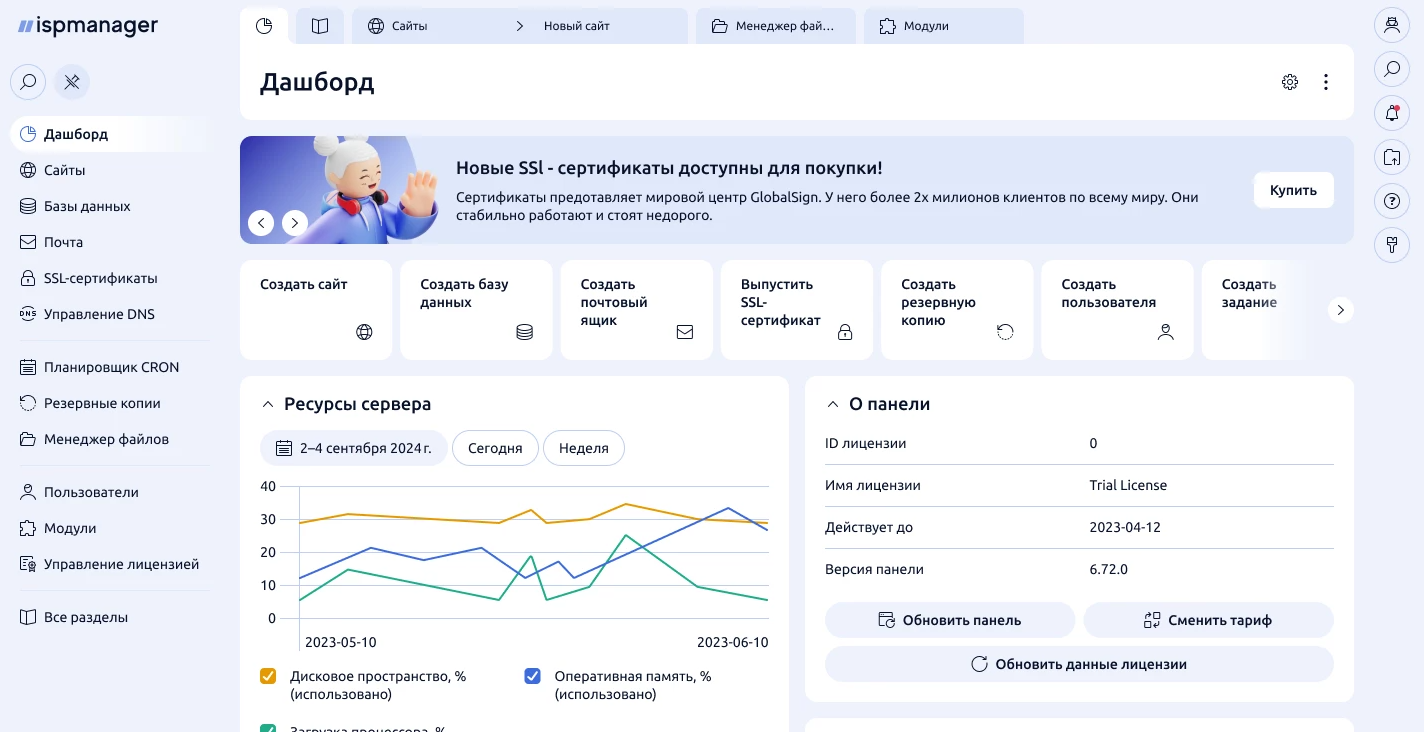1424x732 pixels.
Task: Click the user profile icon at top right
Action: click(1391, 26)
